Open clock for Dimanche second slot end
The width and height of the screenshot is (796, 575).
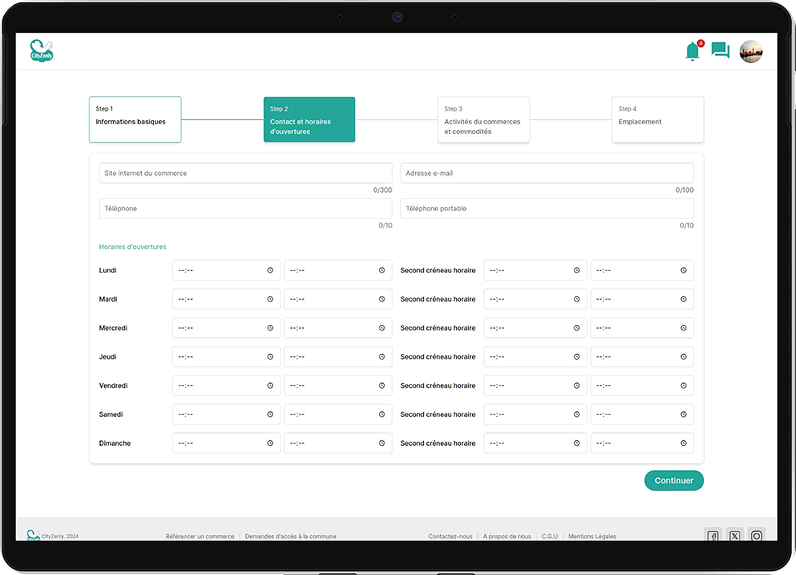[684, 444]
